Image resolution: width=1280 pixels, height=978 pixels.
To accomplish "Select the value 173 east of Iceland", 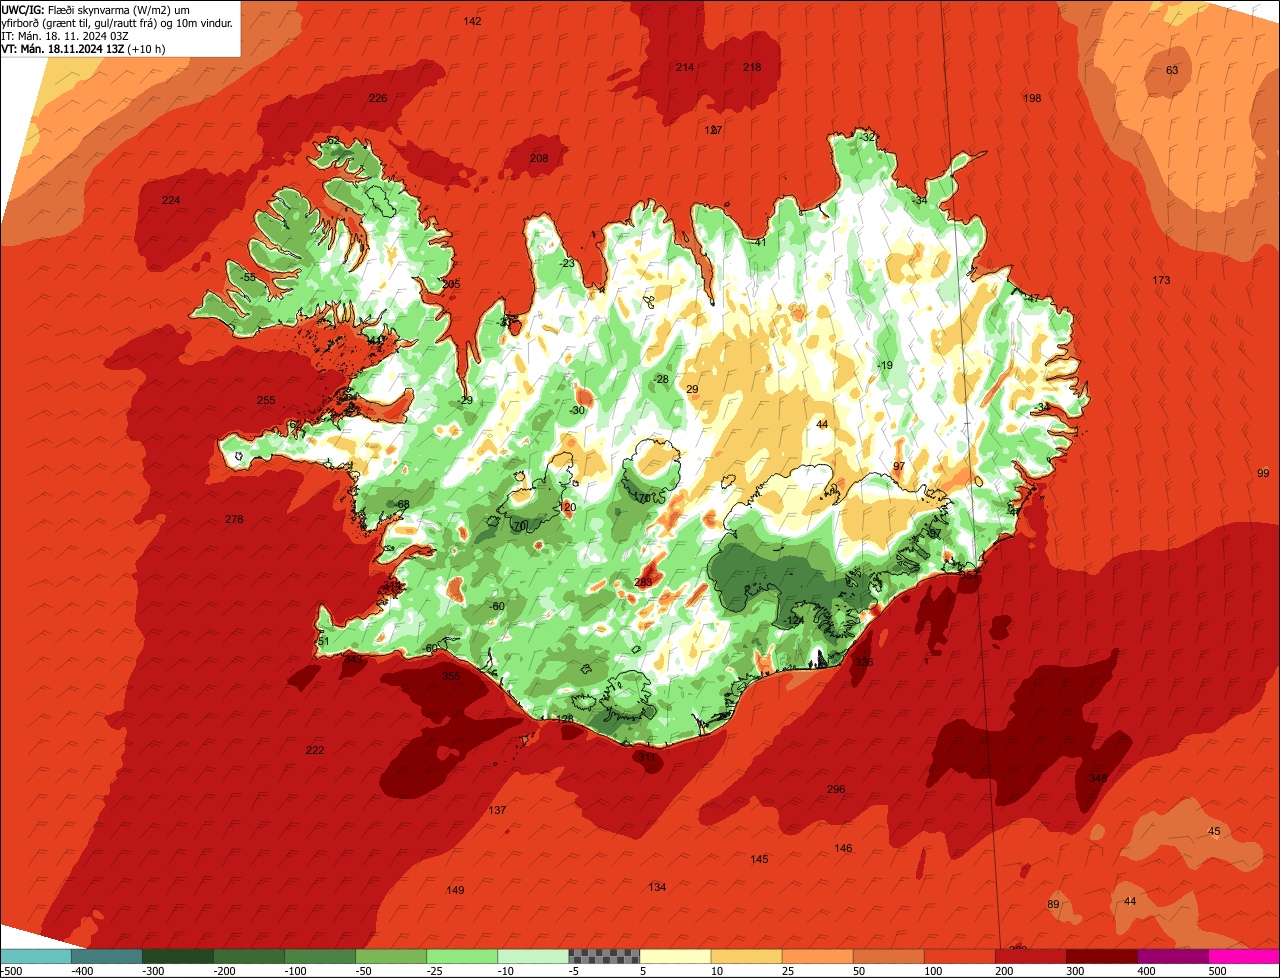I will (x=1161, y=280).
